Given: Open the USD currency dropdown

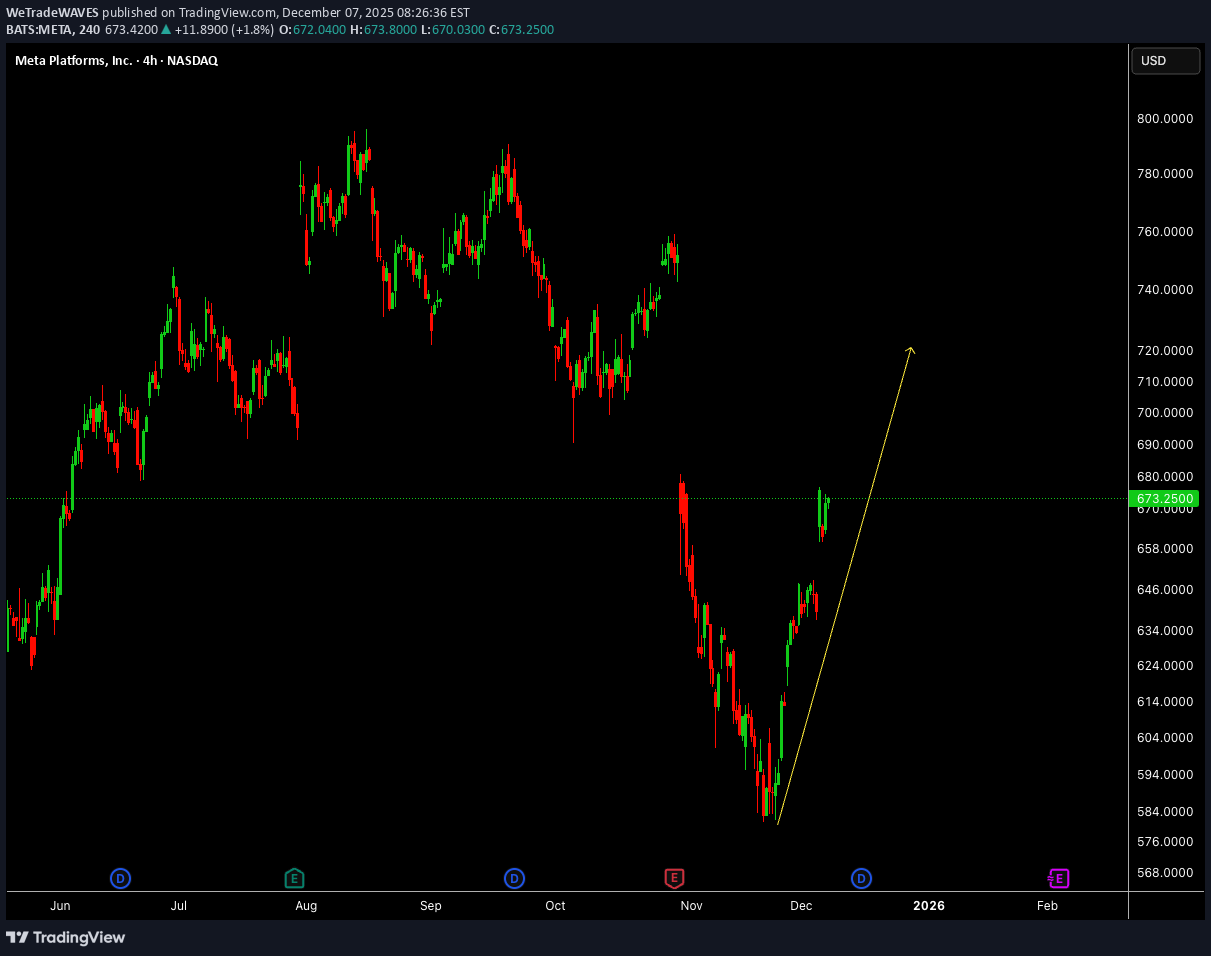Looking at the screenshot, I should 1165,61.
